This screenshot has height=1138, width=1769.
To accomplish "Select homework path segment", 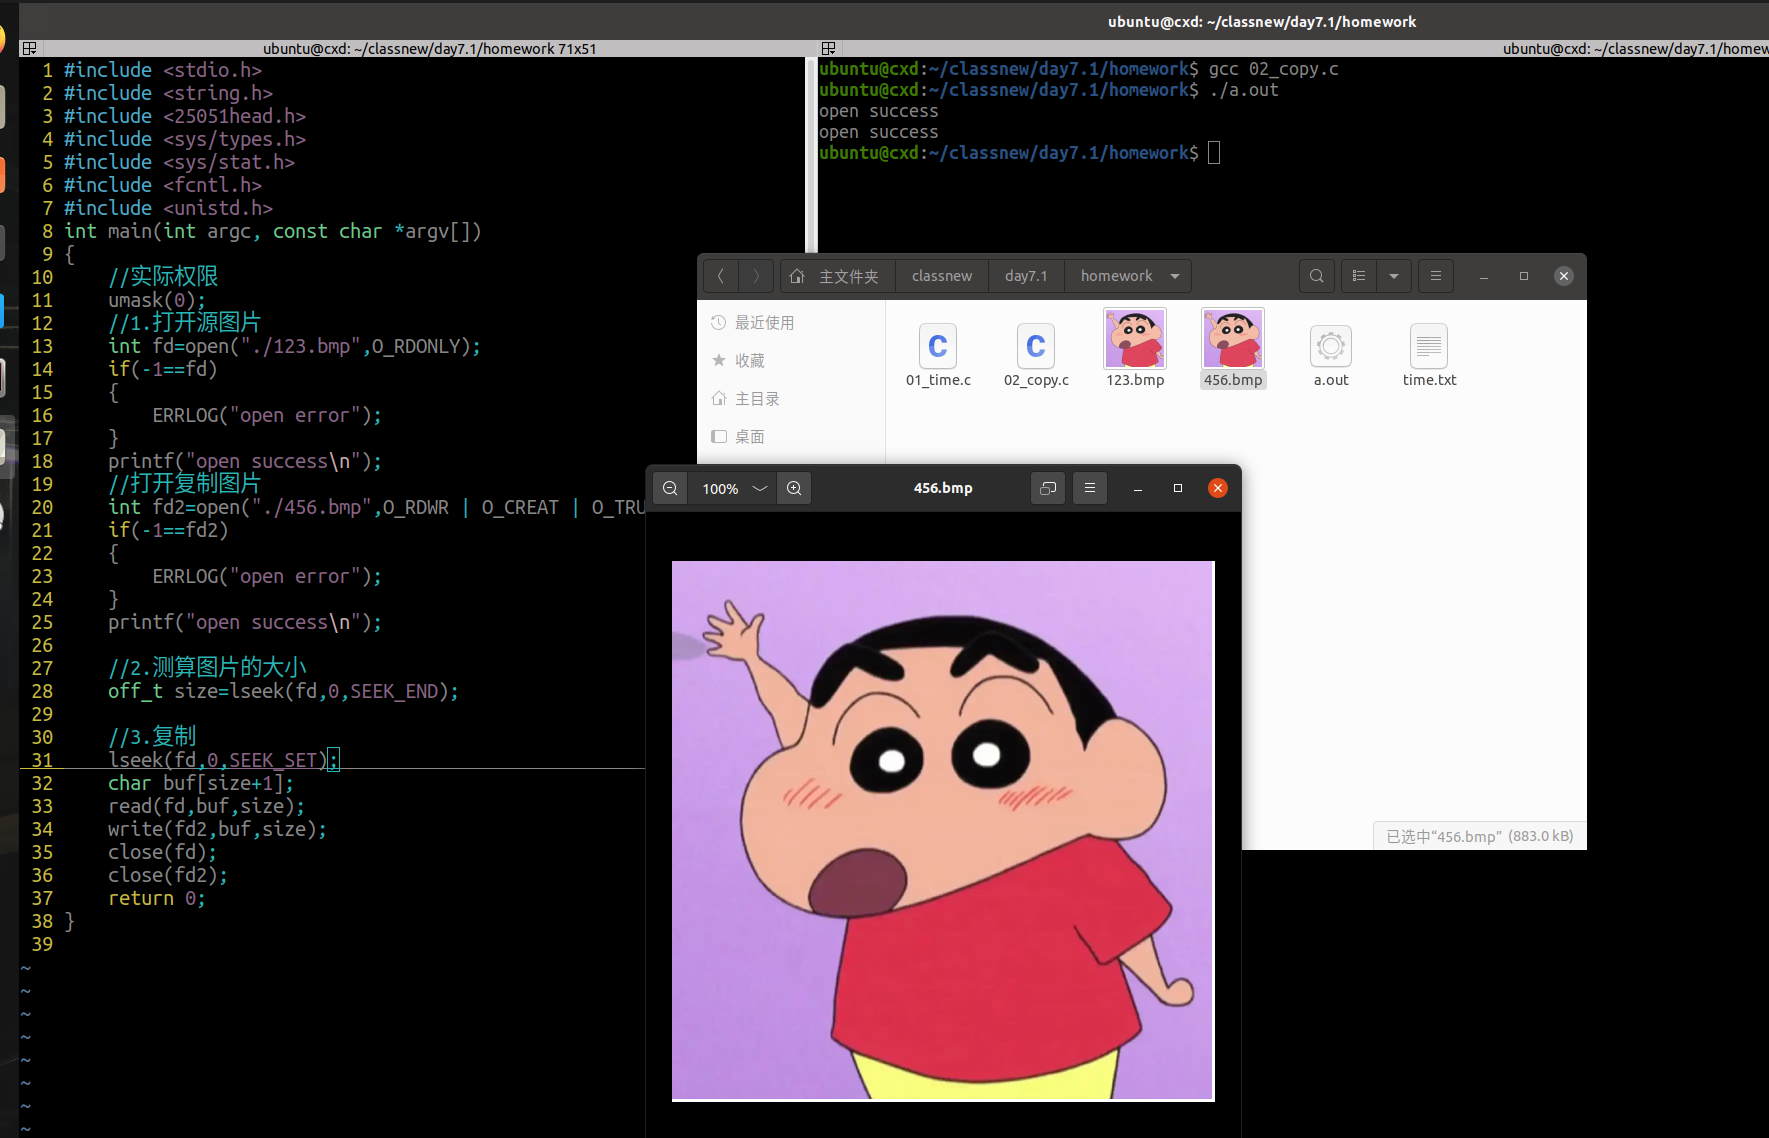I will coord(1116,276).
